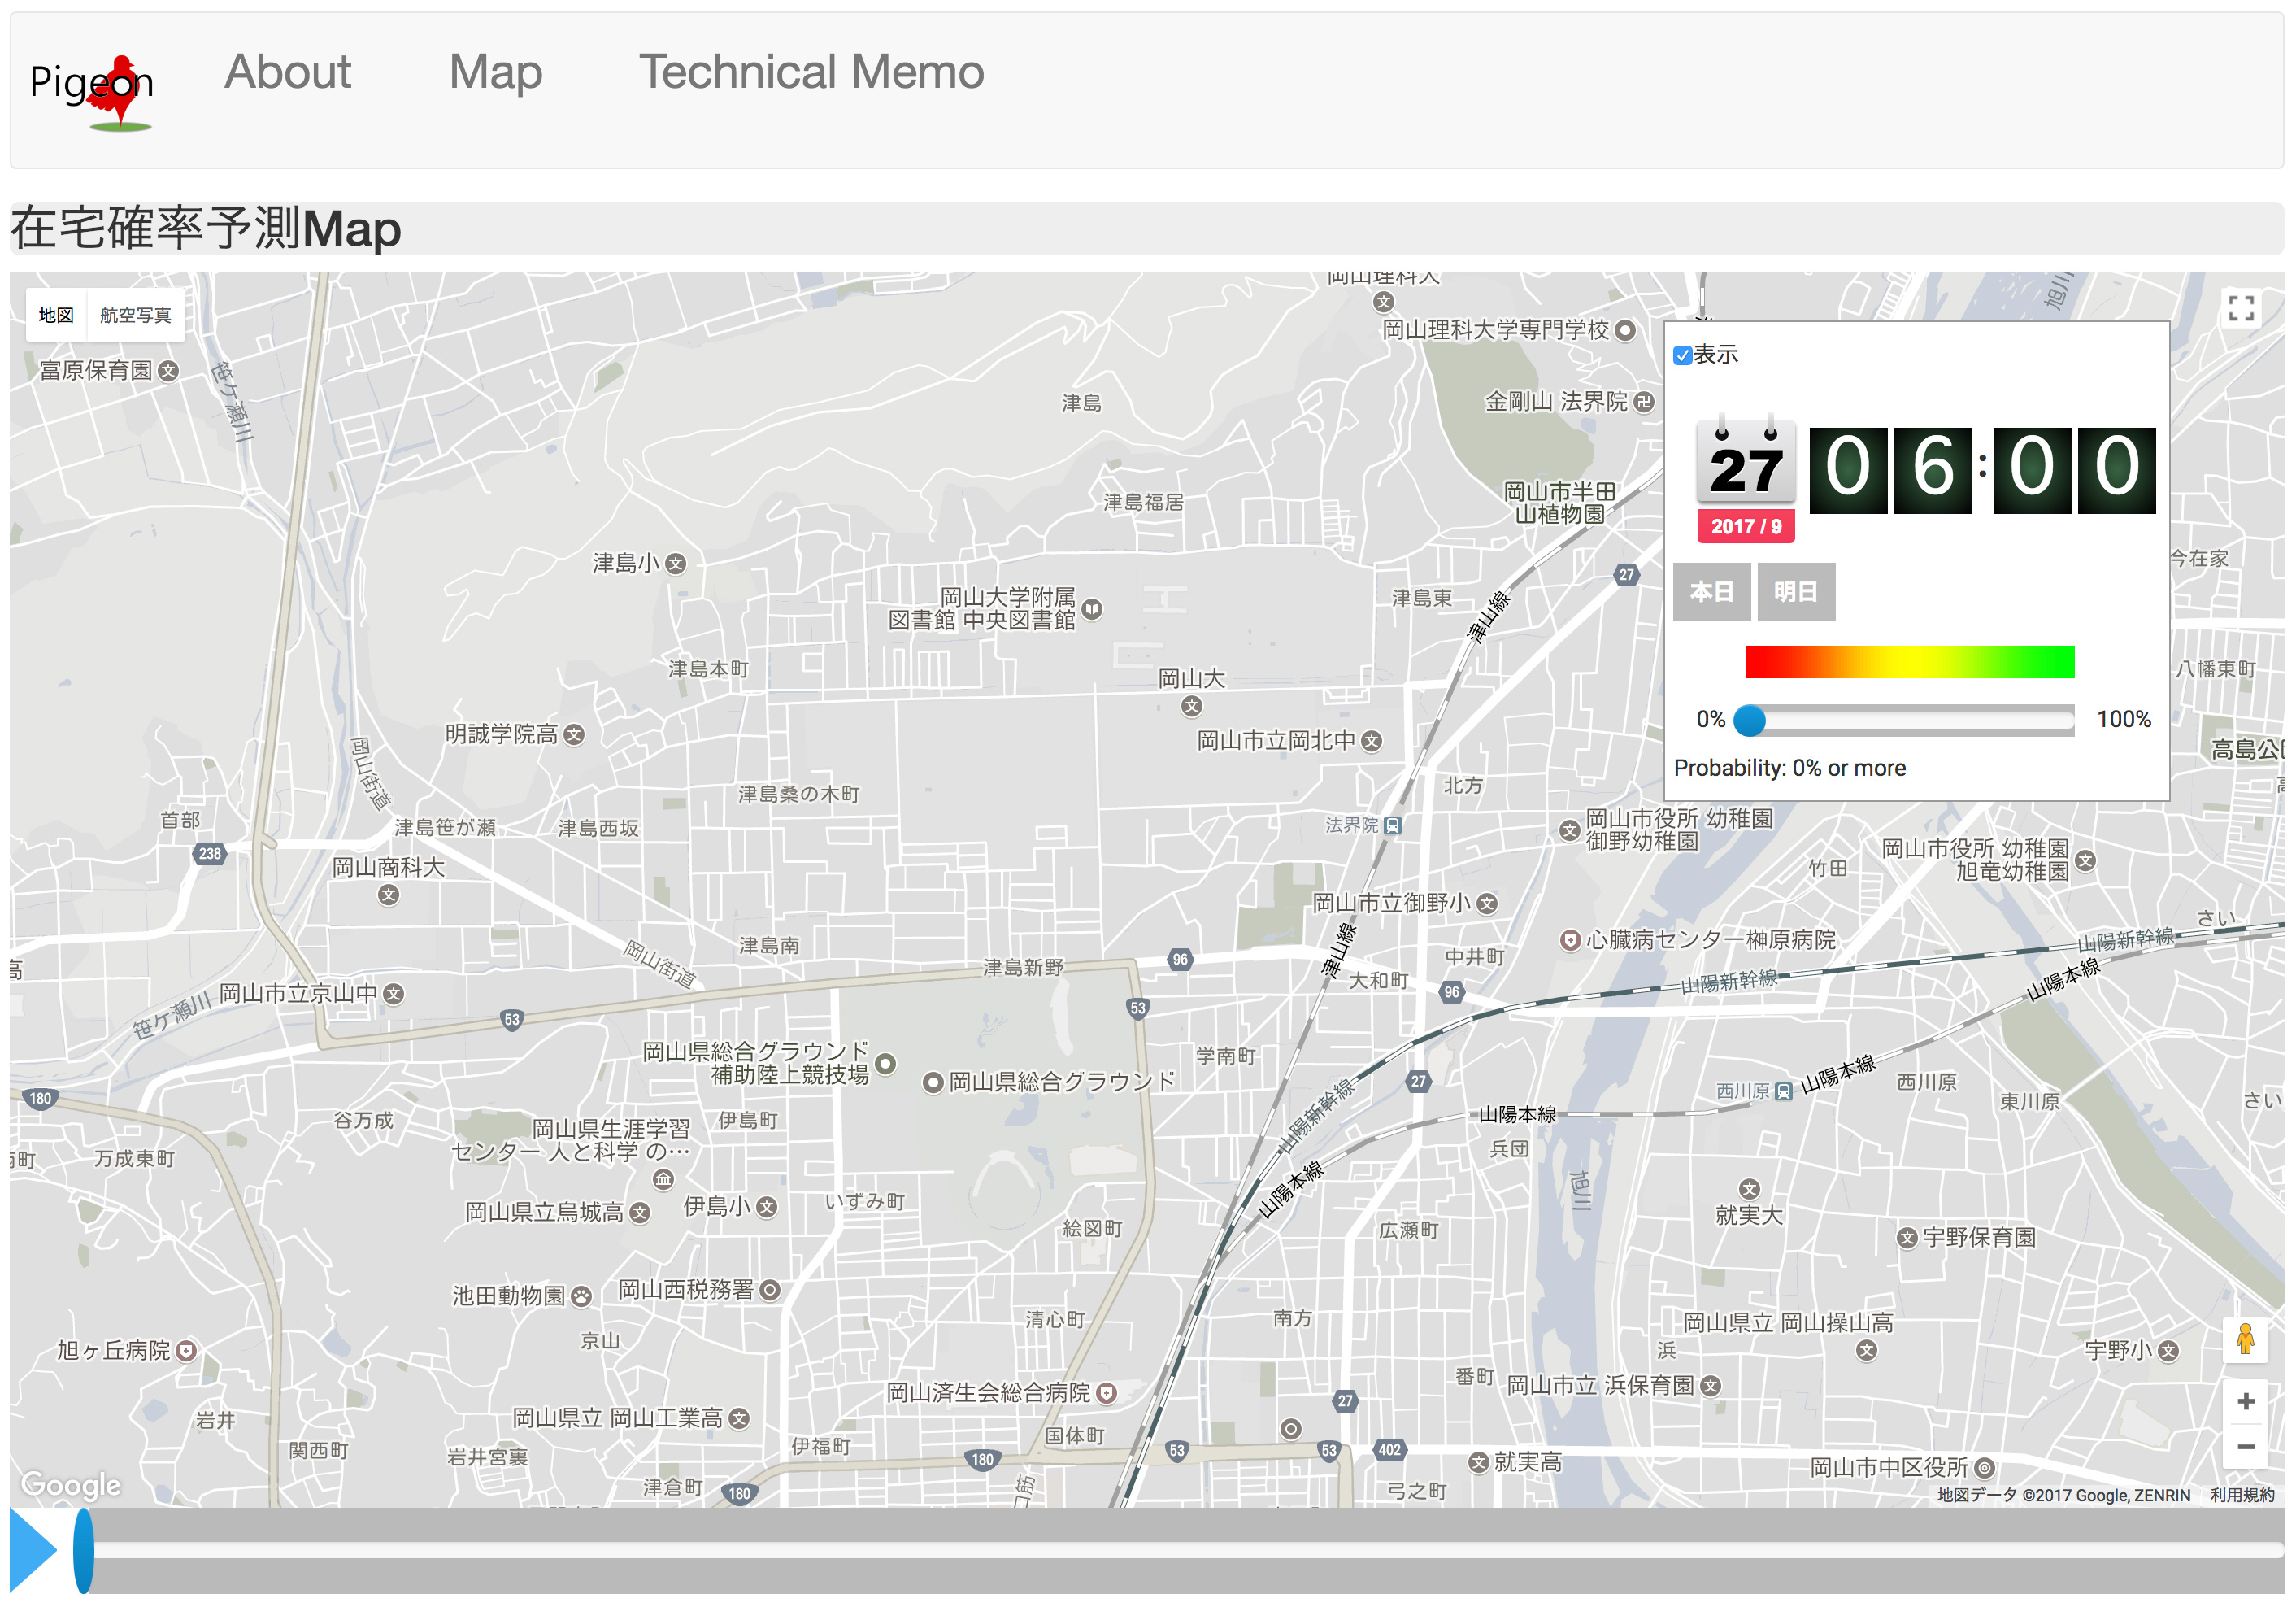Select the 本日 button
This screenshot has height=1607, width=2296.
(1711, 592)
